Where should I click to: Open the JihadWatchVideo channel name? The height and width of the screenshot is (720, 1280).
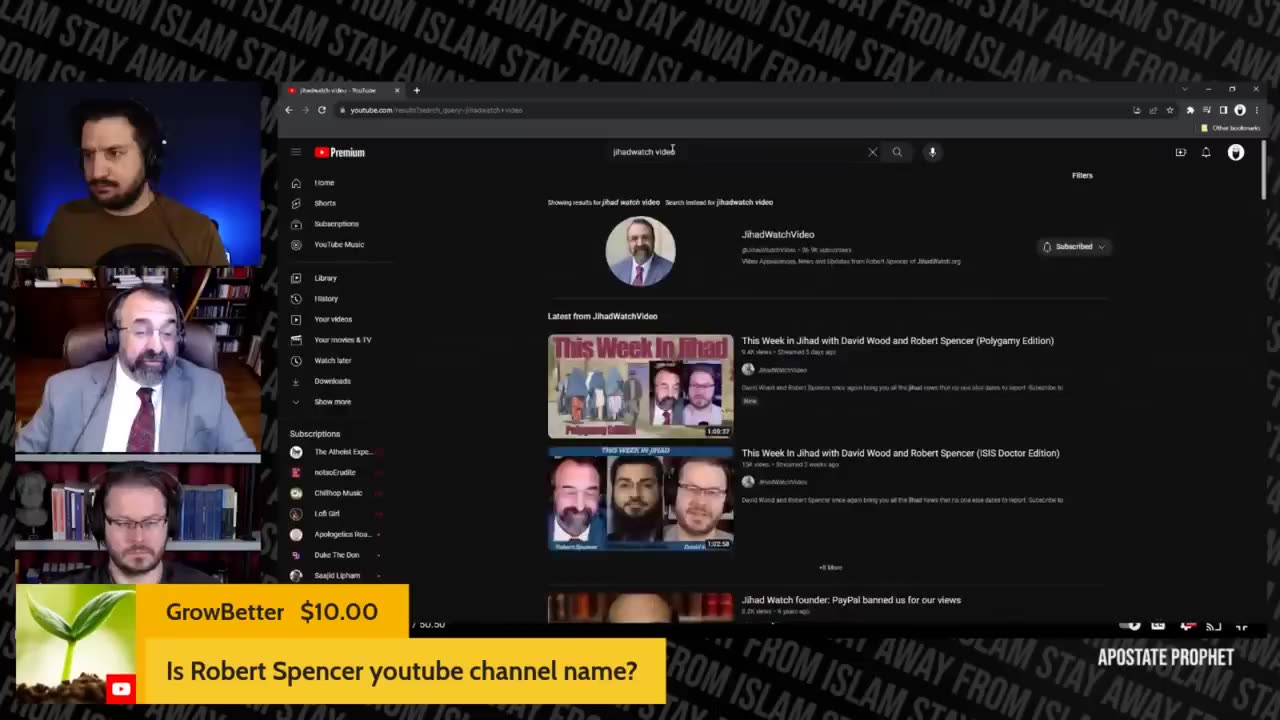[x=778, y=234]
